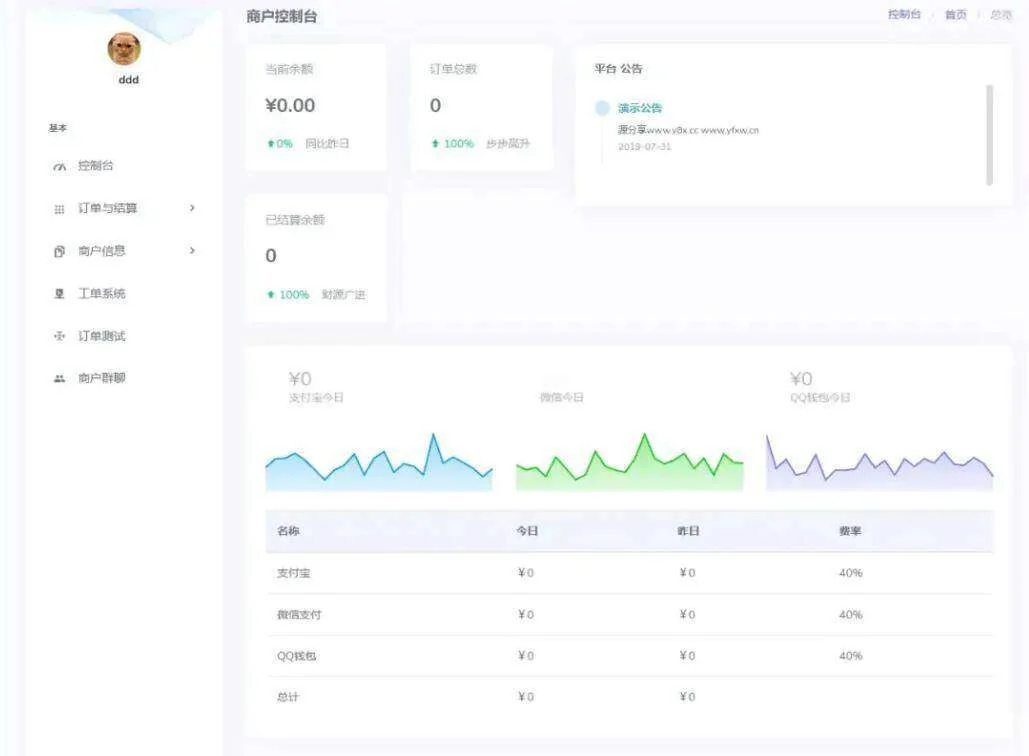Click the 控制台 breadcrumb link at top right
Image resolution: width=1029 pixels, height=756 pixels.
(x=904, y=15)
